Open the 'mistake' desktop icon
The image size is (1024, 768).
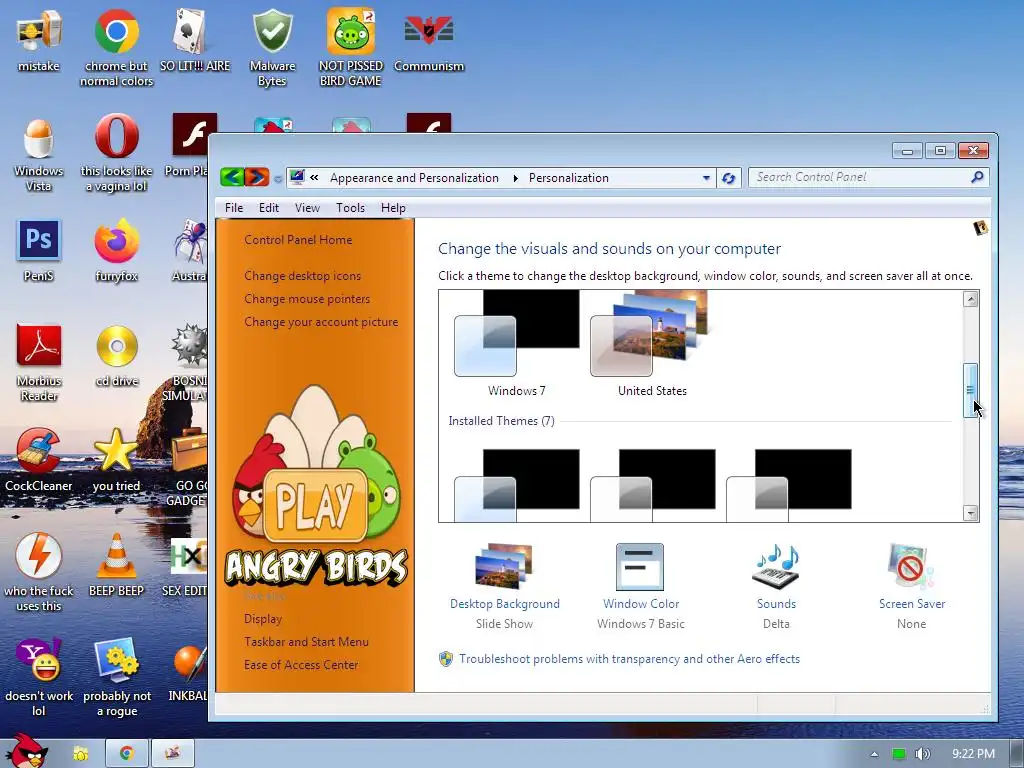tap(39, 42)
